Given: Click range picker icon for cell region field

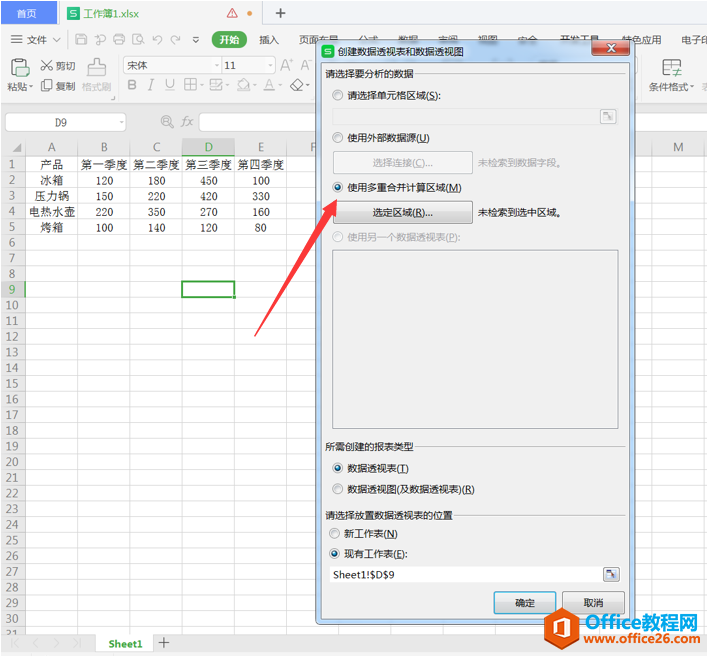Looking at the screenshot, I should [608, 117].
